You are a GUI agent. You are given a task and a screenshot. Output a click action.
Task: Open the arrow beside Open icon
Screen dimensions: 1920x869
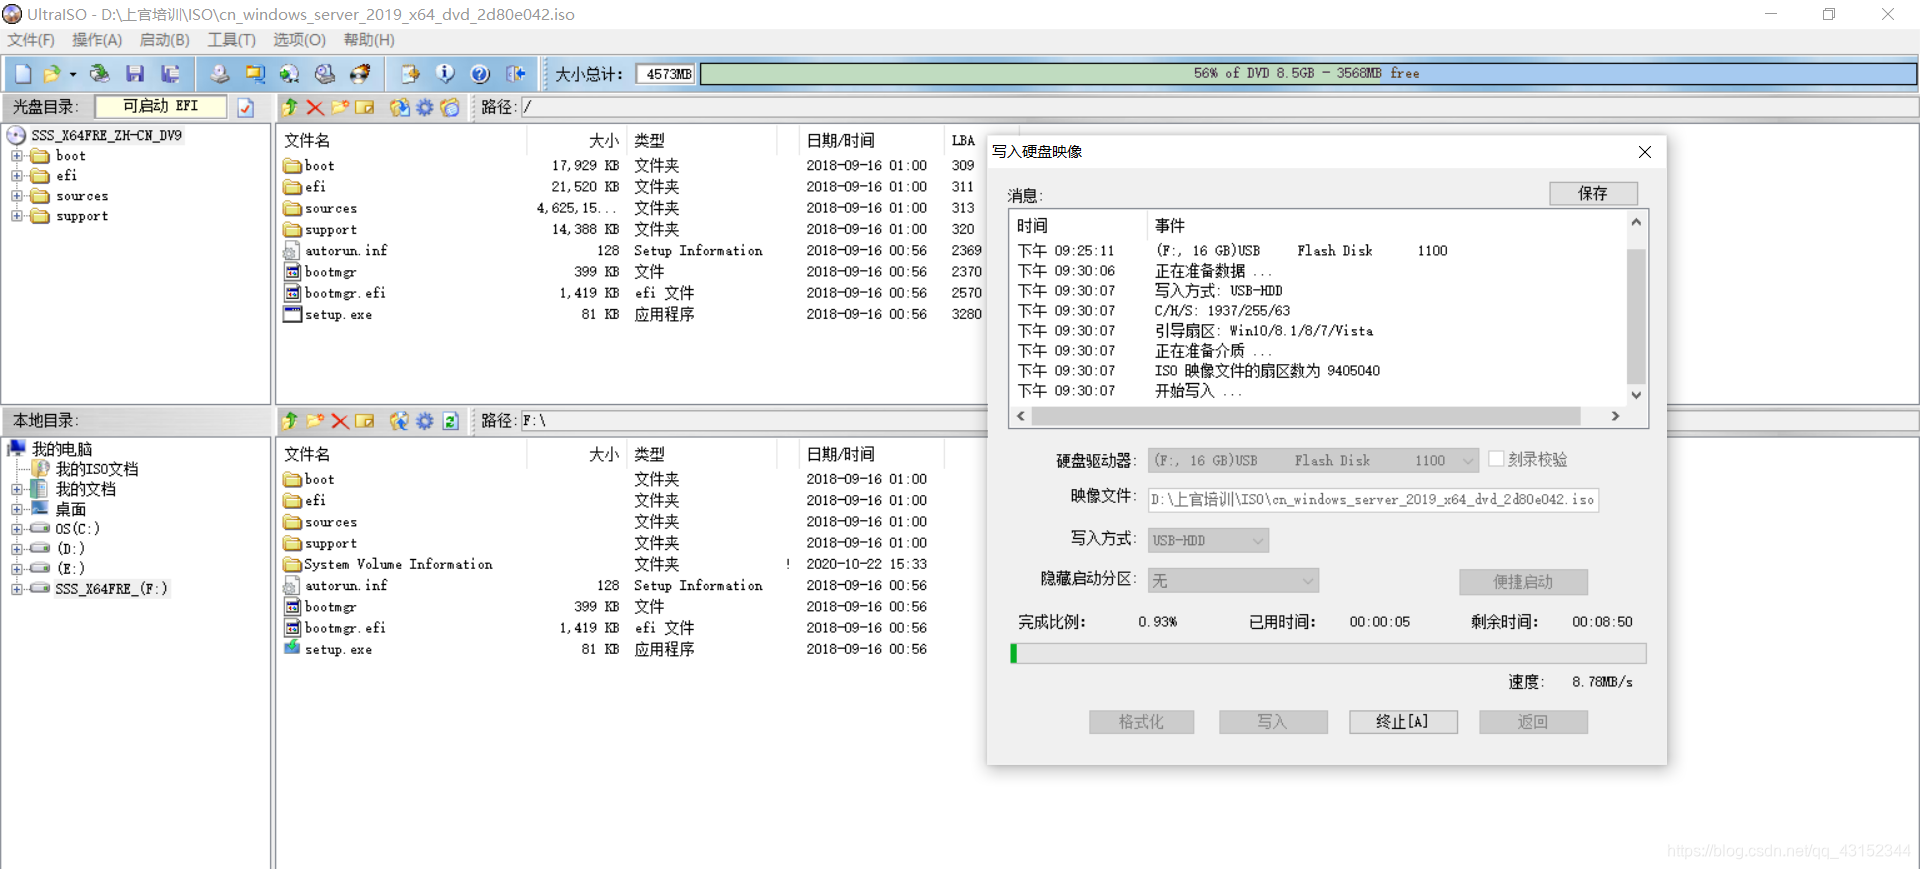click(73, 74)
